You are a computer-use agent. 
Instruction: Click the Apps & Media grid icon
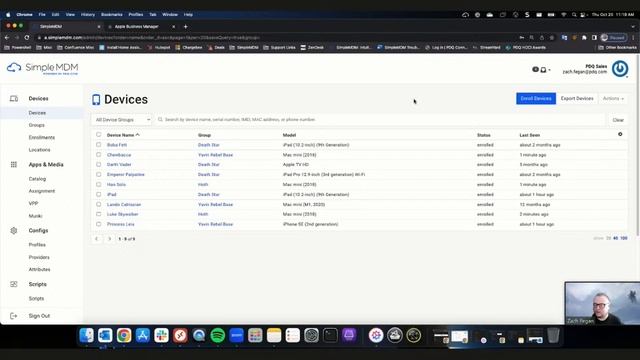(13, 164)
